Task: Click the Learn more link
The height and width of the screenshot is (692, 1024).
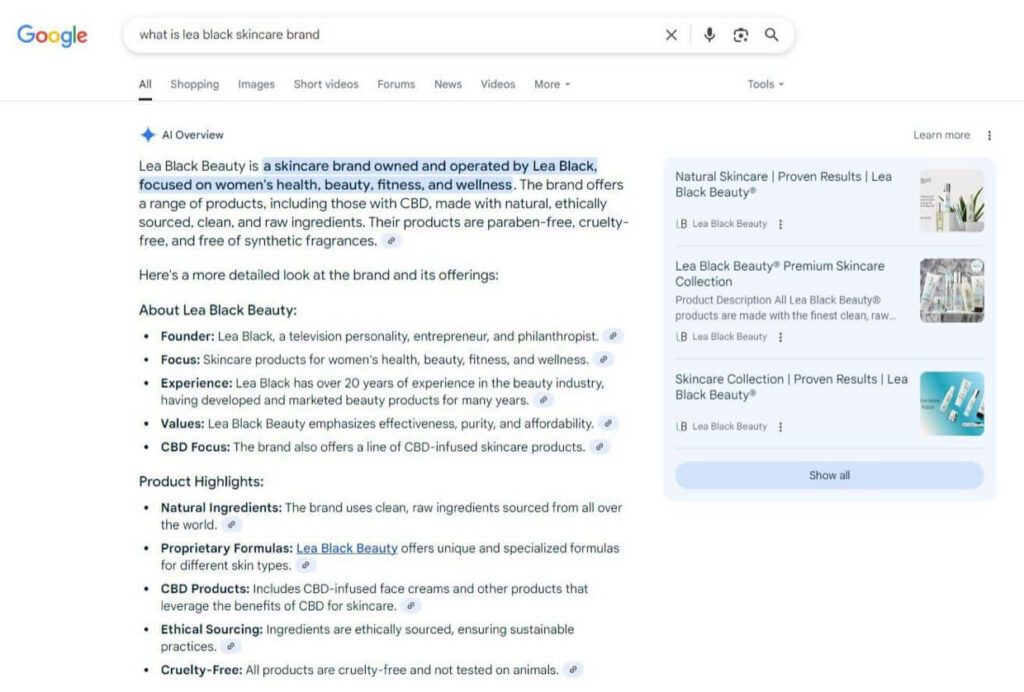Action: click(x=941, y=136)
